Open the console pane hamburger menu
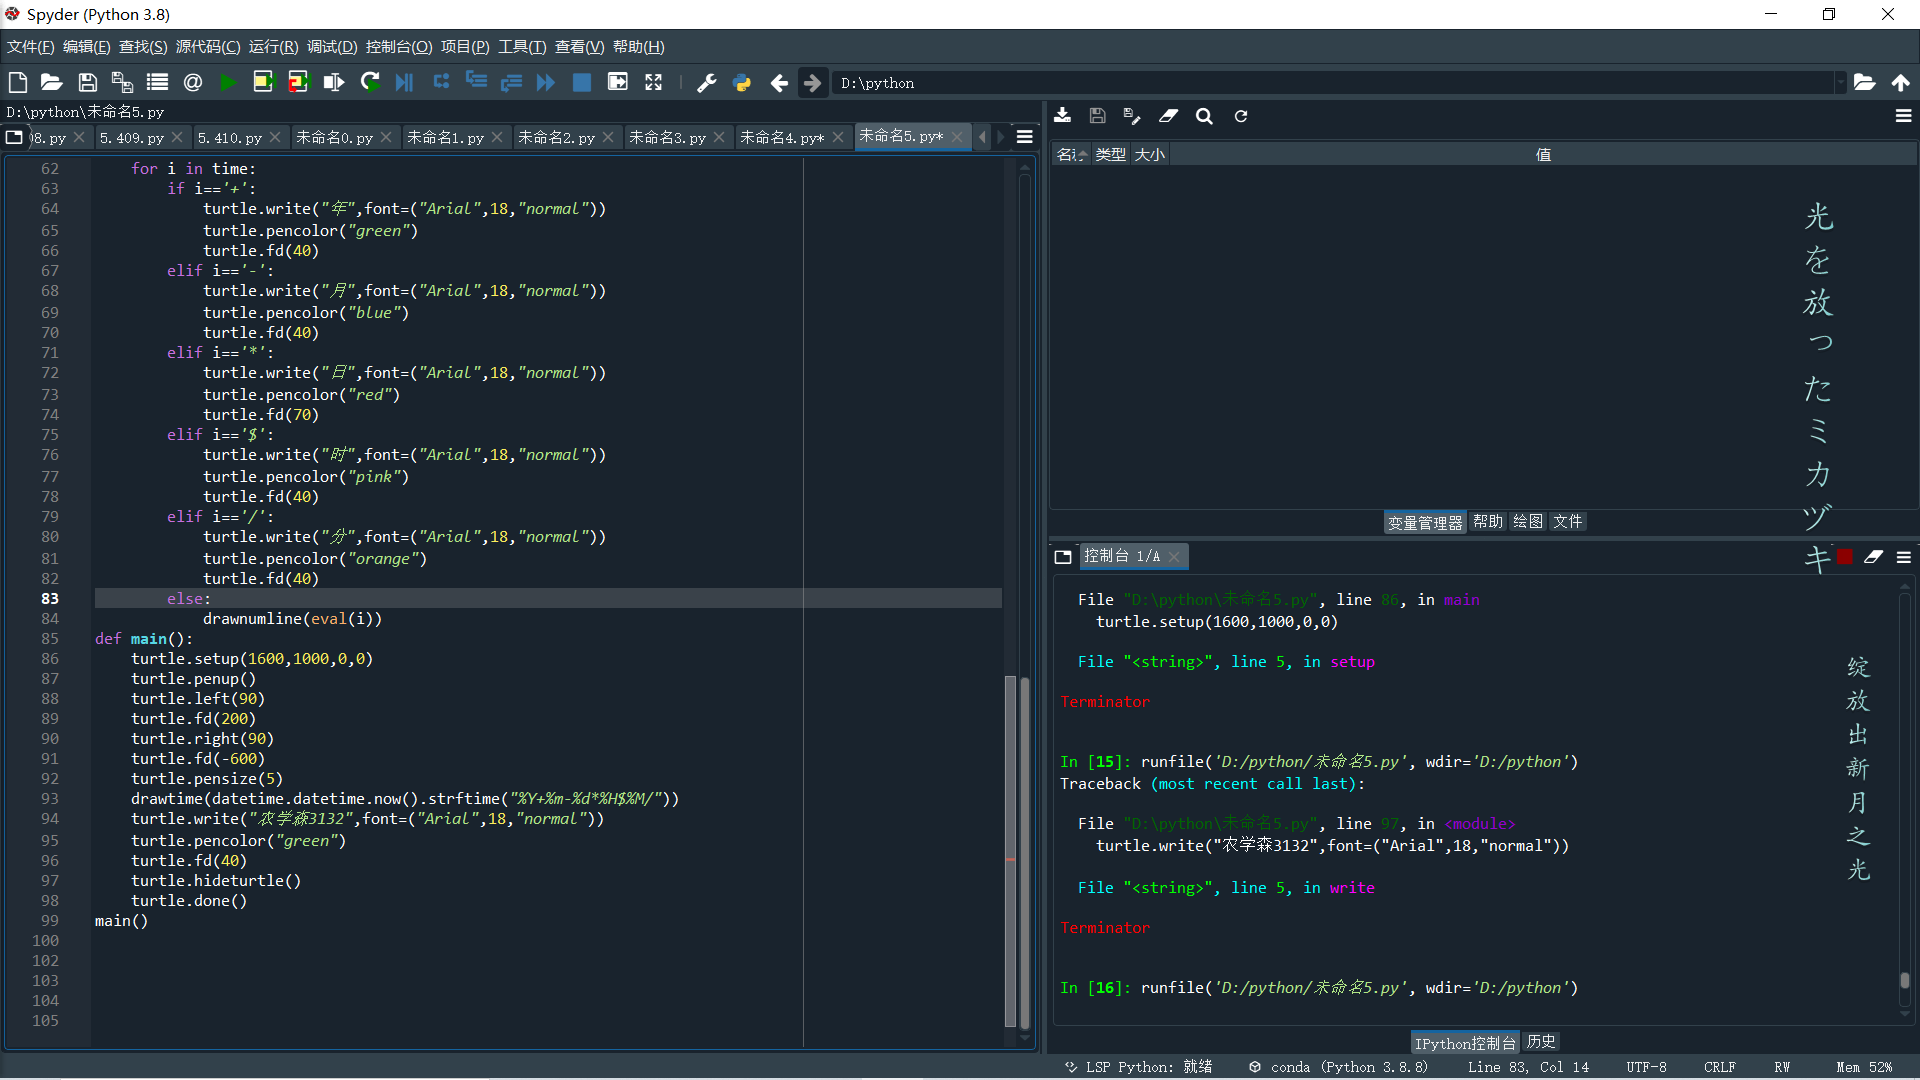1920x1080 pixels. click(x=1904, y=557)
